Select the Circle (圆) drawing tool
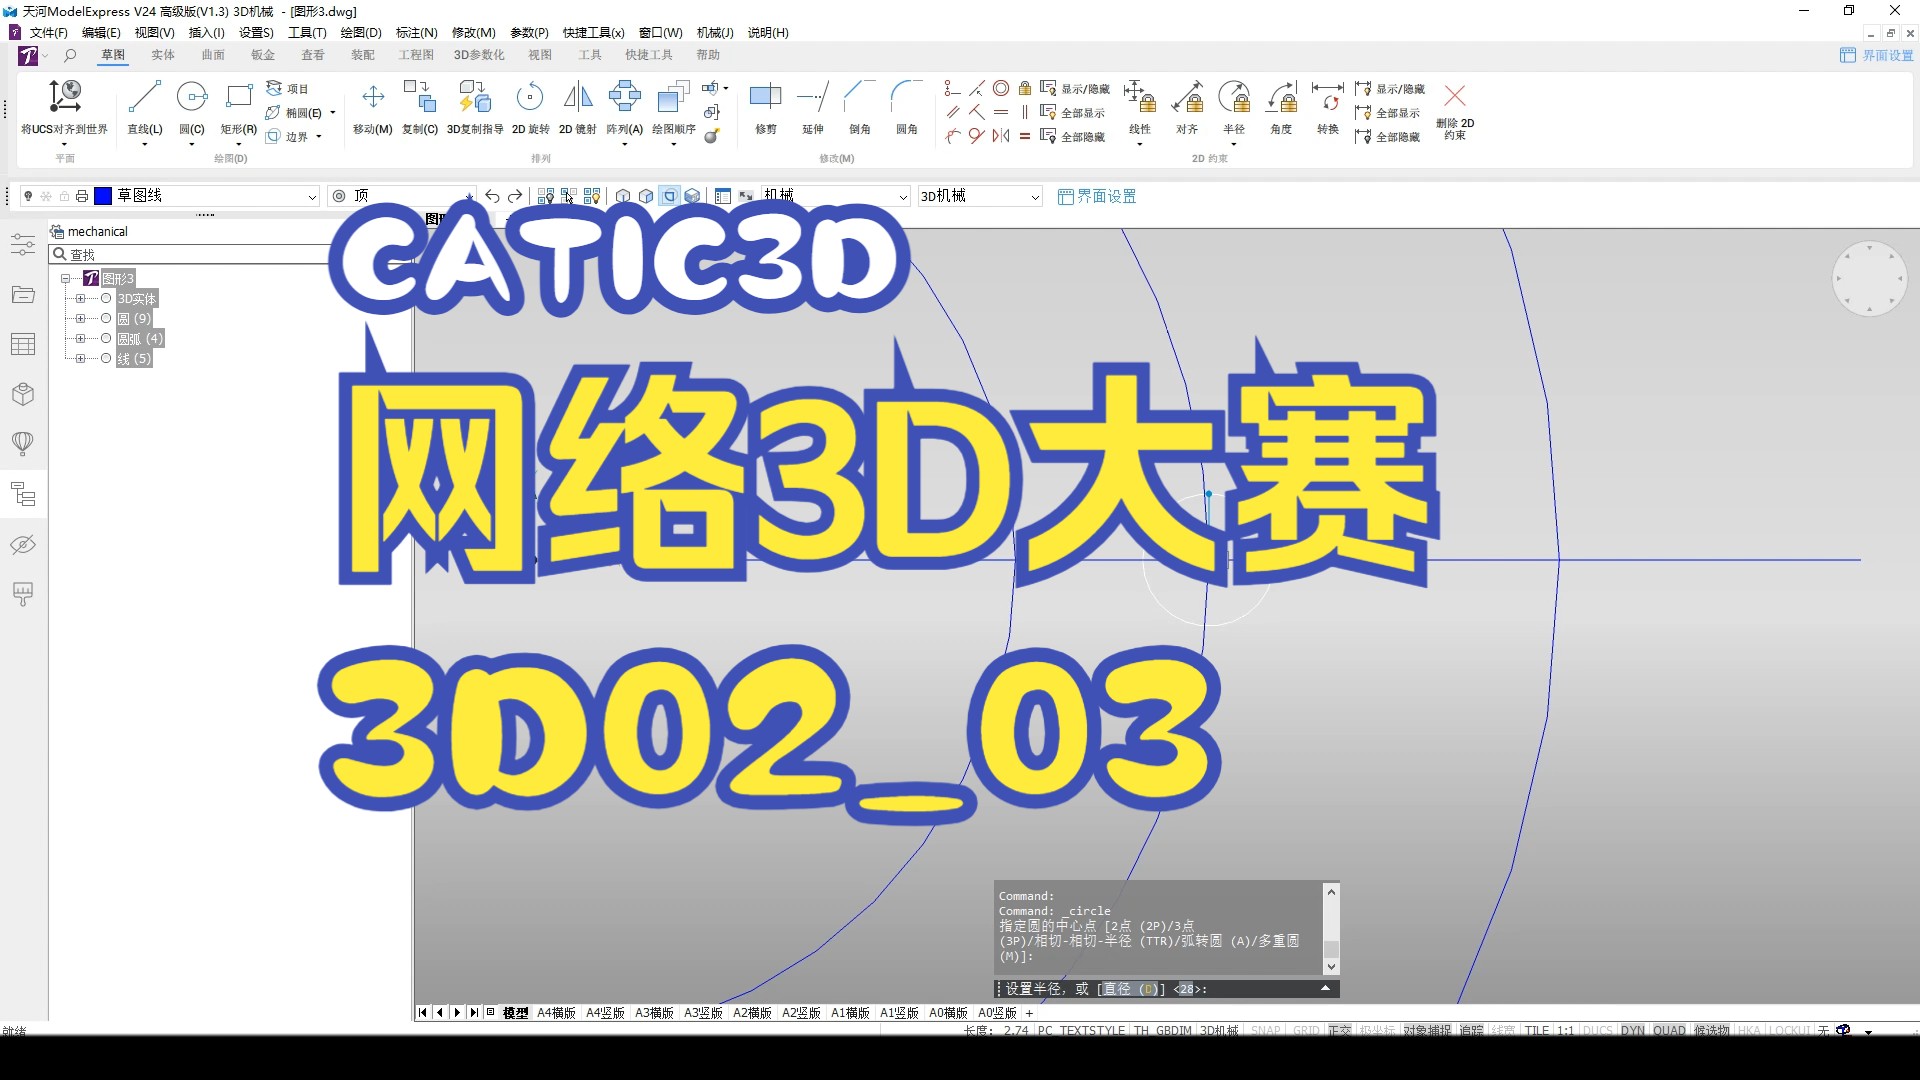The image size is (1920, 1080). coord(191,108)
